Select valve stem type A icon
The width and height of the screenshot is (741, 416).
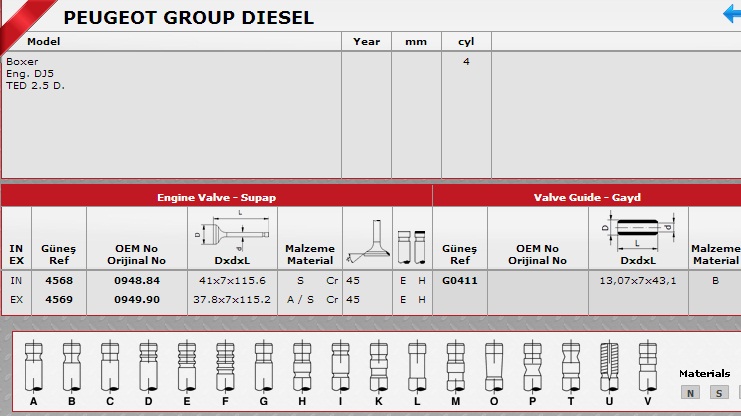point(33,366)
